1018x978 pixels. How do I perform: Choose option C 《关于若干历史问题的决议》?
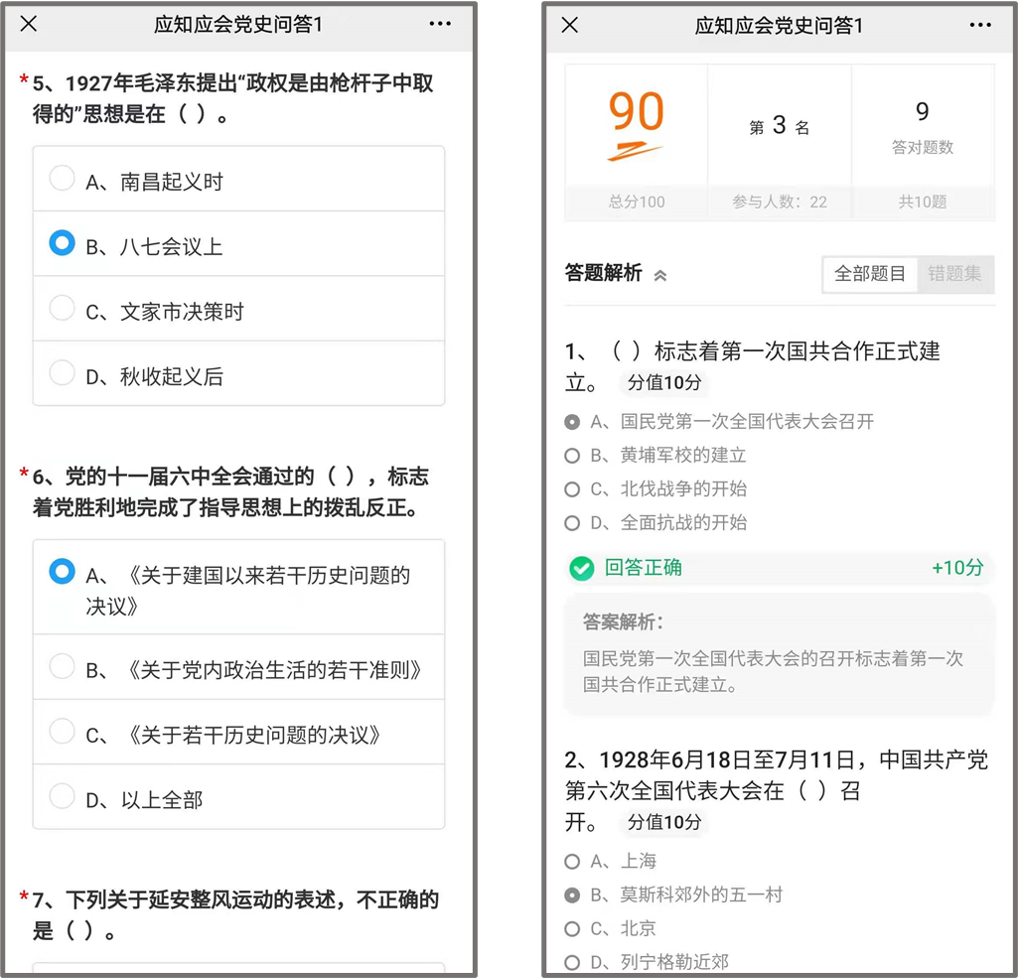click(x=62, y=732)
